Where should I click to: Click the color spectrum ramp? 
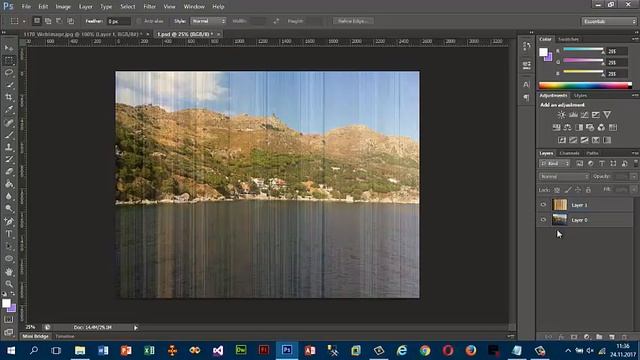[585, 85]
